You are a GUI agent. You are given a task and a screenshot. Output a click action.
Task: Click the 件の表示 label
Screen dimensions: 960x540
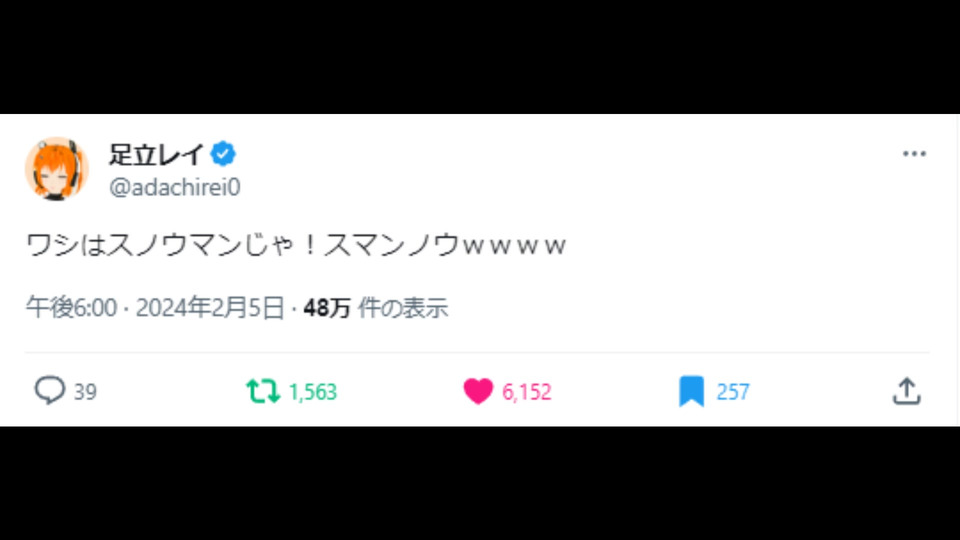click(x=402, y=308)
